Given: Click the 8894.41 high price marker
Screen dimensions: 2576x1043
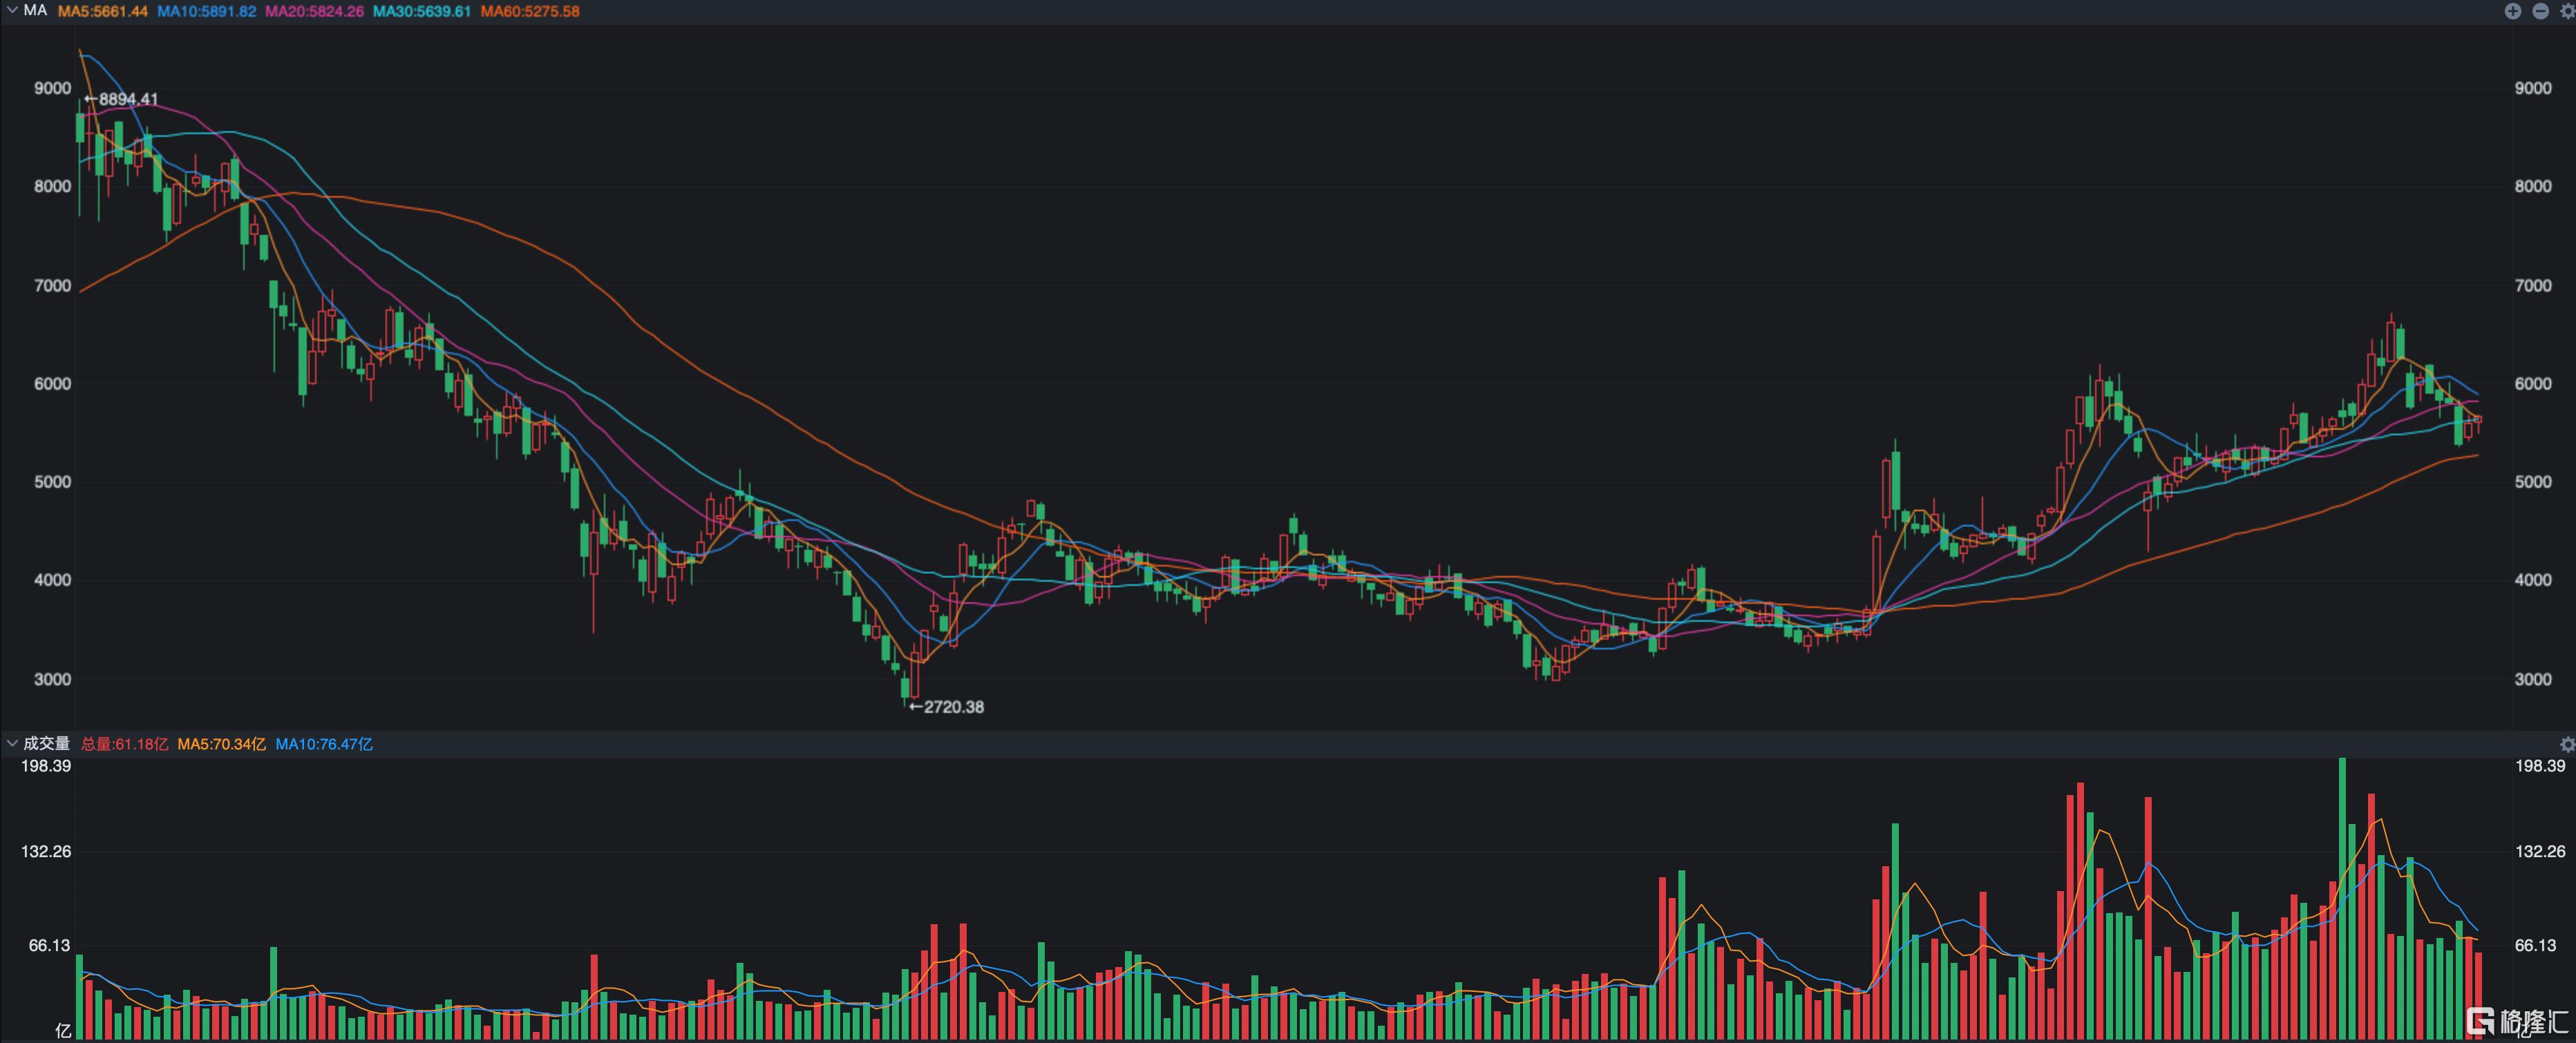Looking at the screenshot, I should point(122,99).
